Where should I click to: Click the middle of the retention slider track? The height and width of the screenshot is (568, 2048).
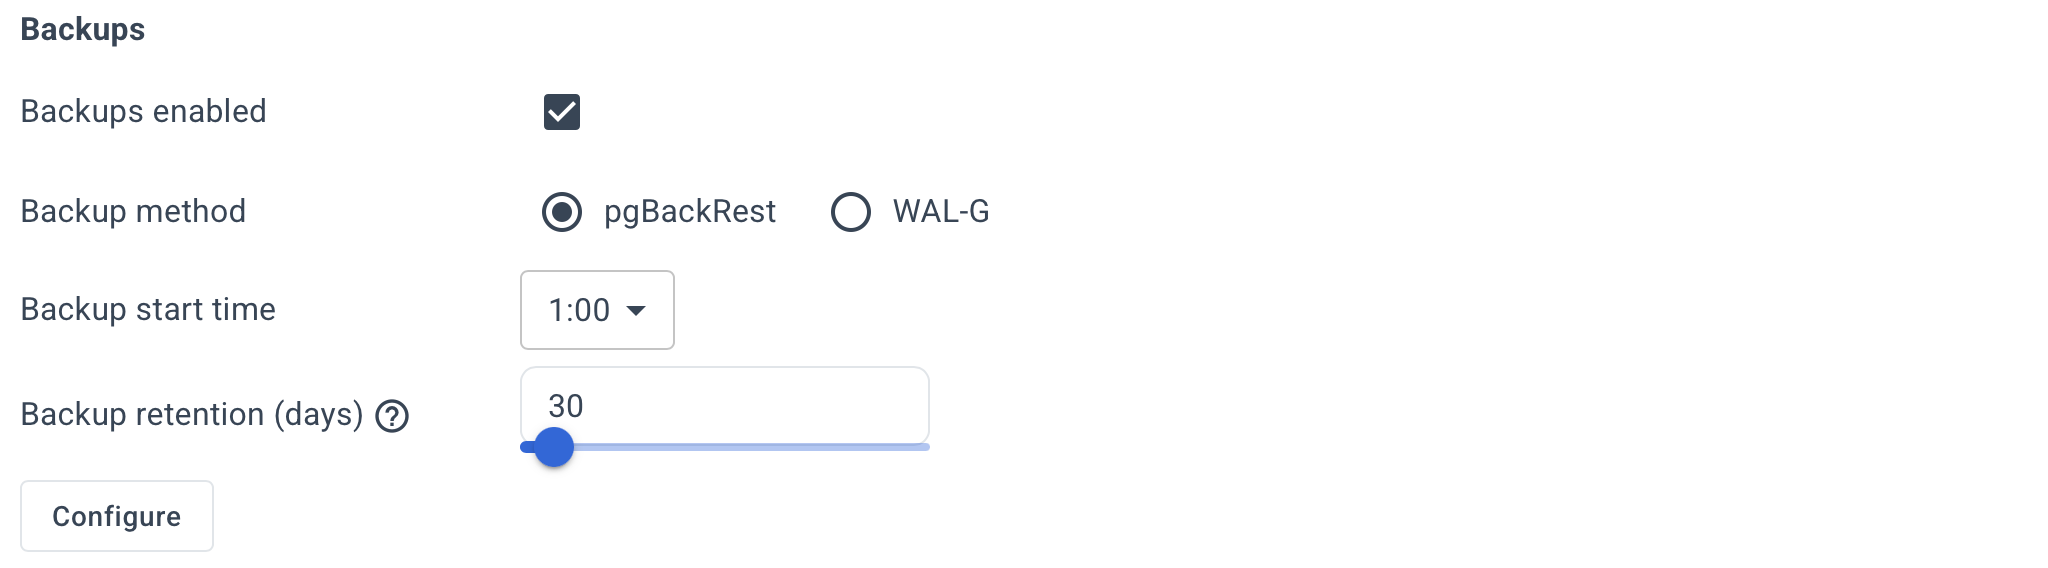(725, 447)
